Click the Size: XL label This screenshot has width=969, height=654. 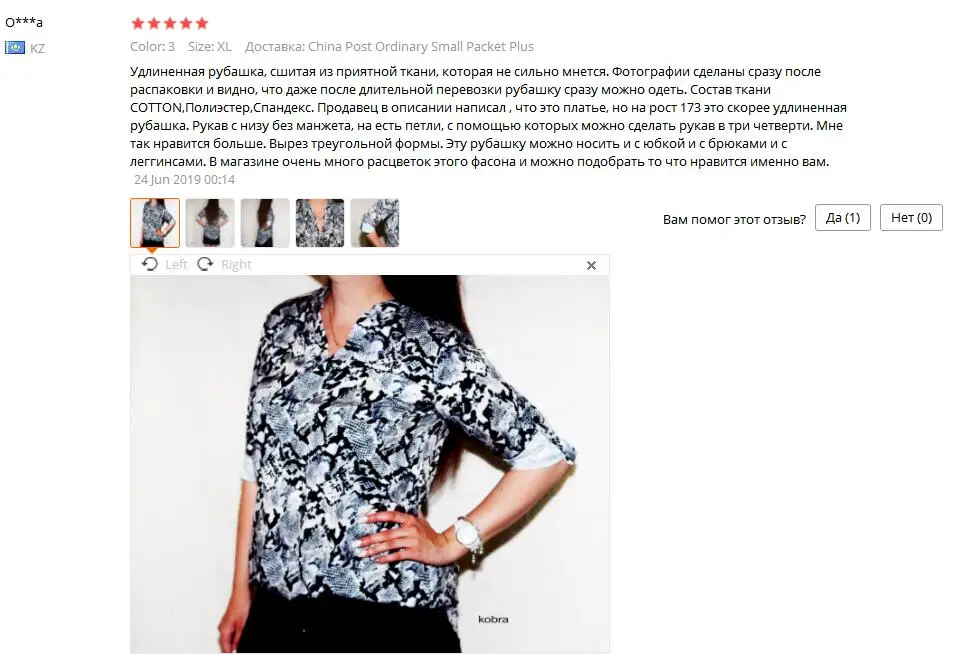click(x=210, y=46)
